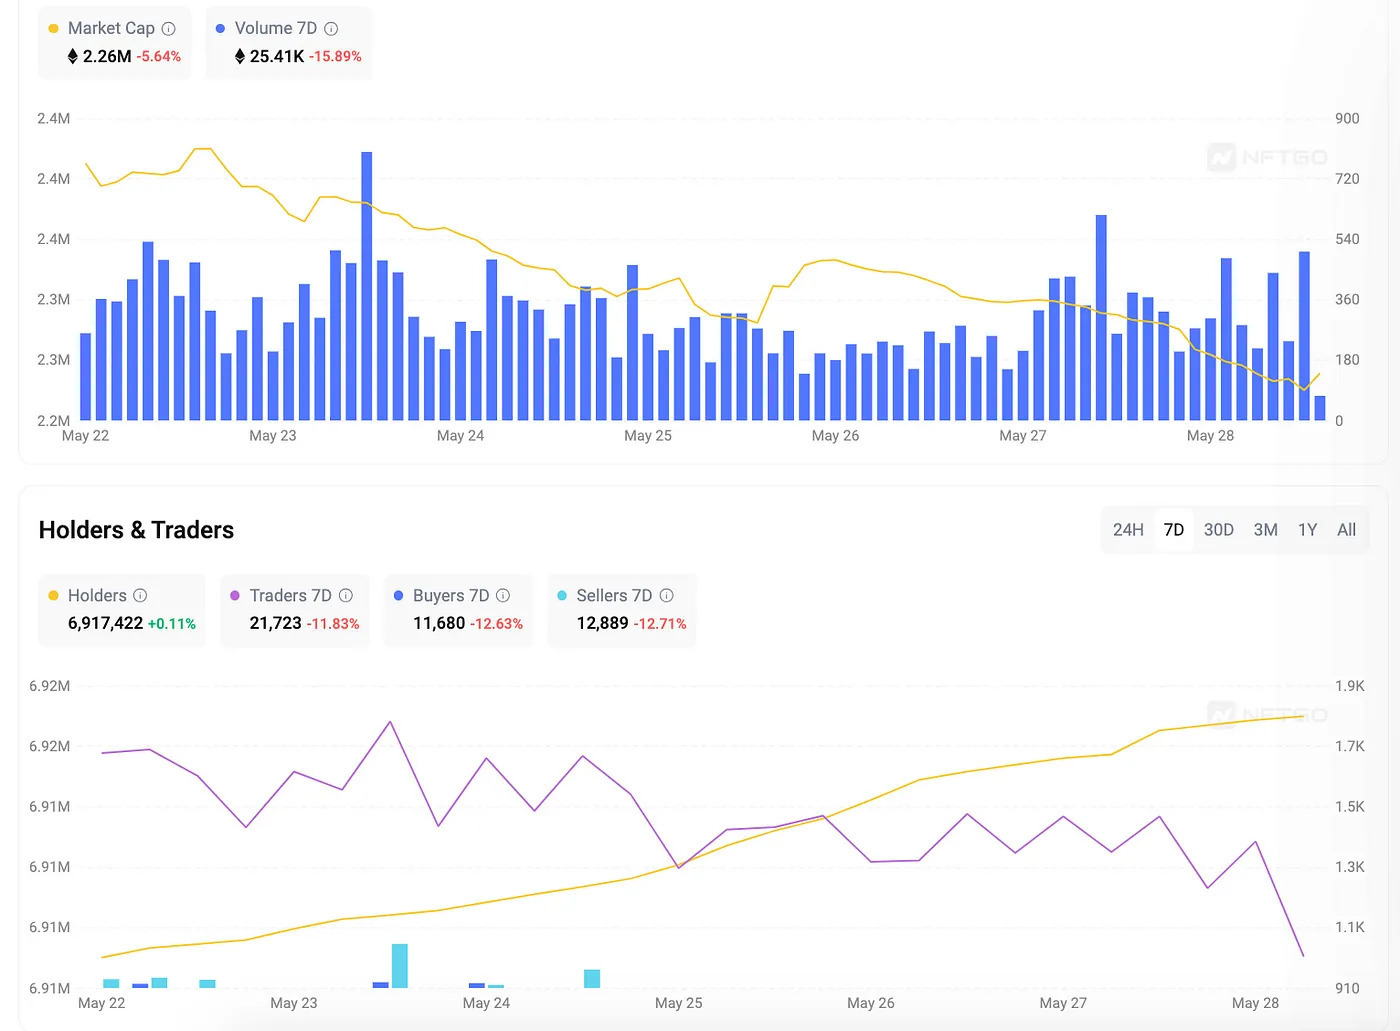This screenshot has width=1400, height=1031.
Task: Toggle the Buyers 7D series legend
Action: point(451,595)
